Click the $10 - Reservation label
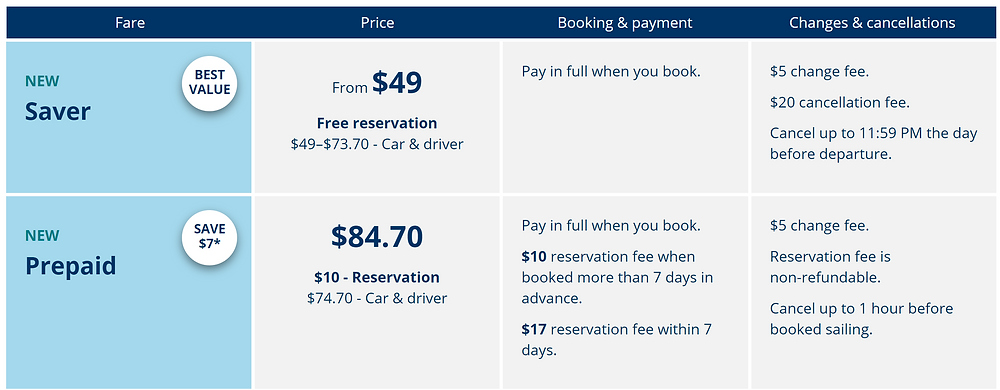 [x=377, y=277]
